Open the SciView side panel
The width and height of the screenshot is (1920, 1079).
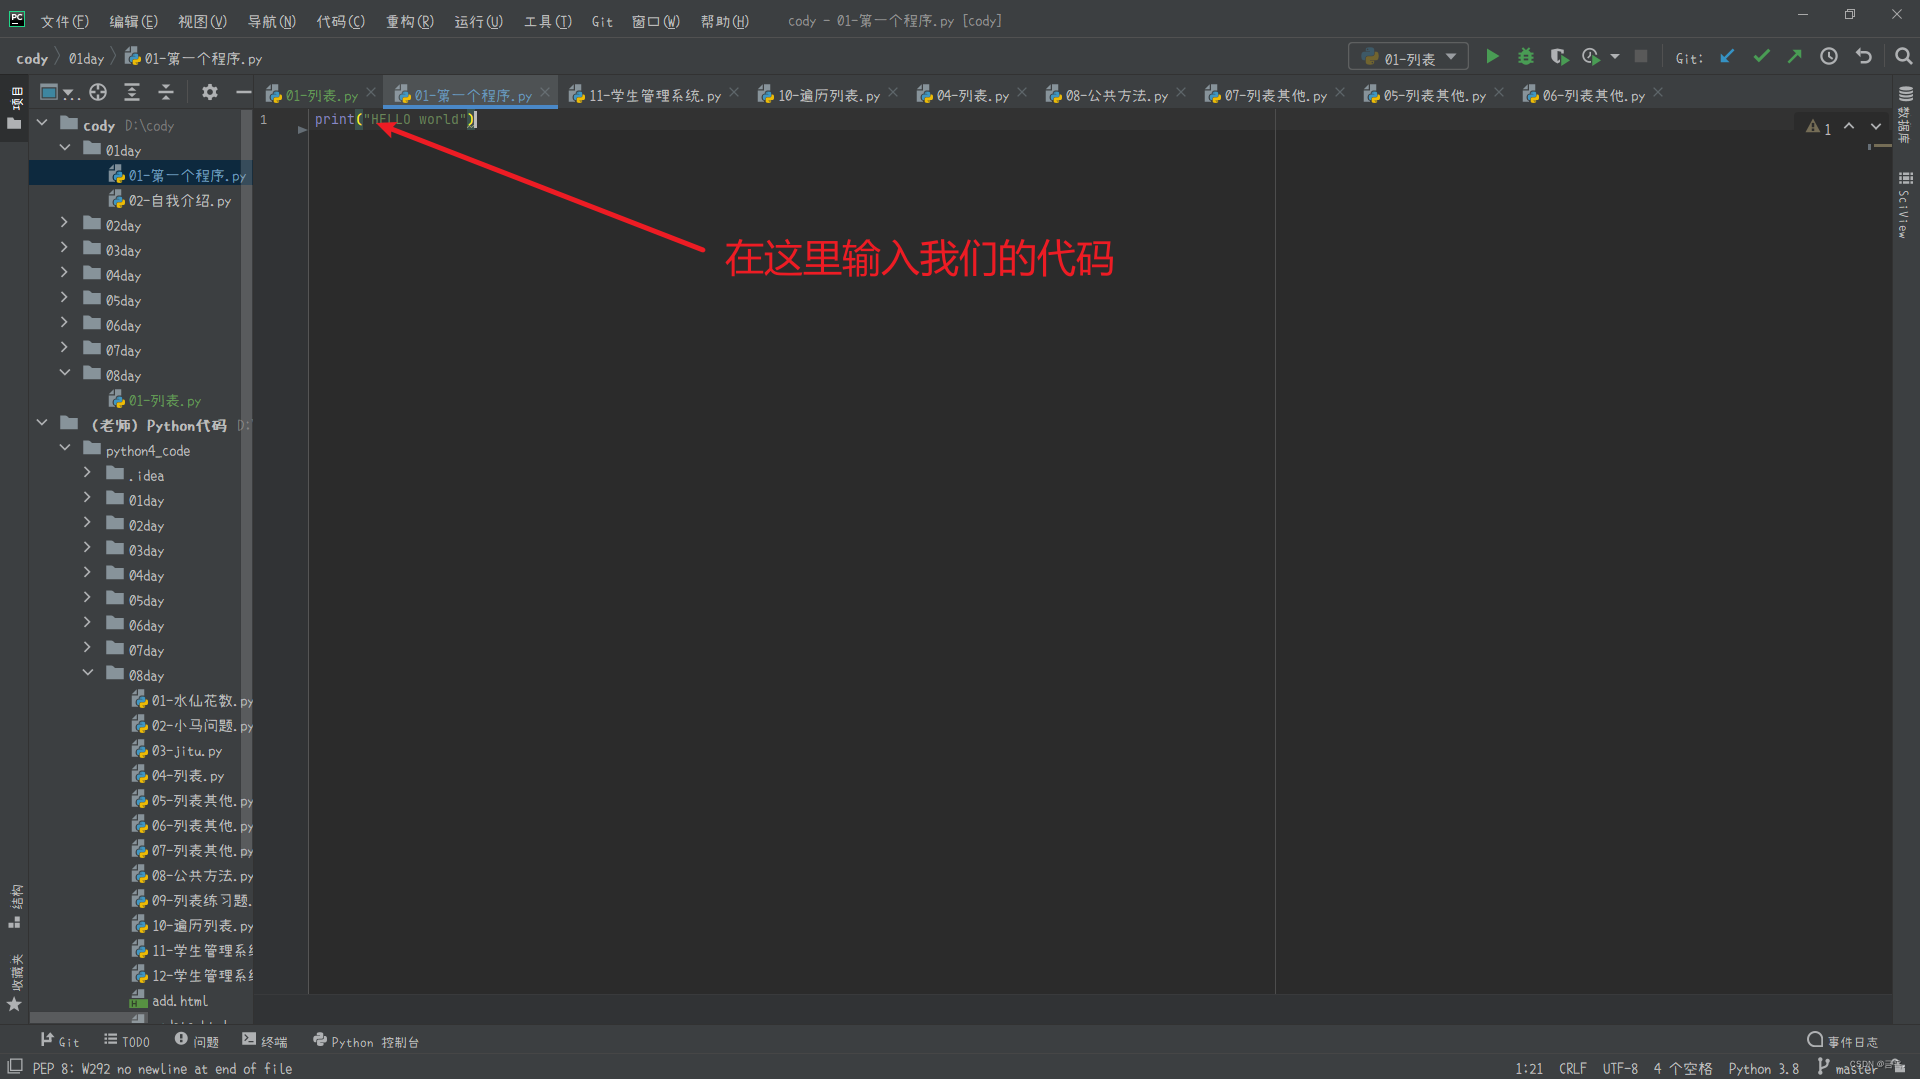click(x=1905, y=205)
